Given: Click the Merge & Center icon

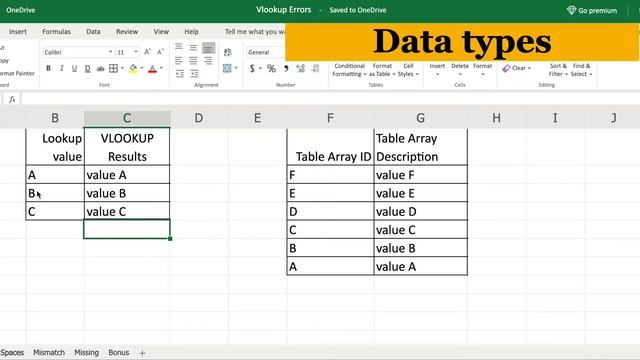Looking at the screenshot, I should coord(227,69).
